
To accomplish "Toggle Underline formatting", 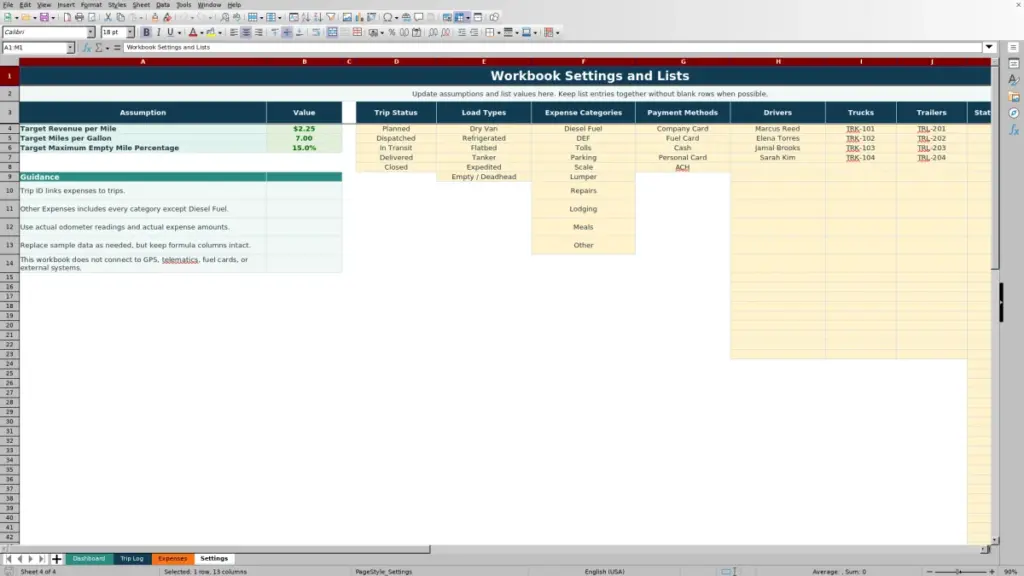I will tap(170, 32).
